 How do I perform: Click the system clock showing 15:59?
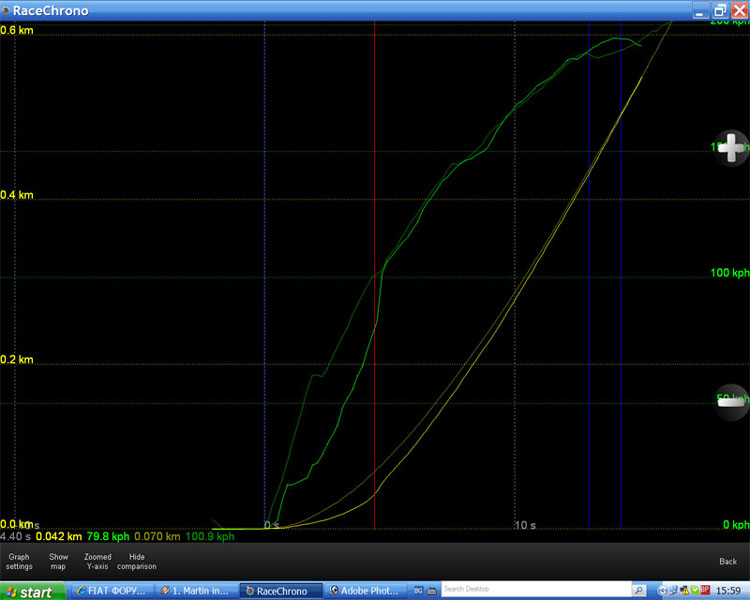pyautogui.click(x=732, y=591)
